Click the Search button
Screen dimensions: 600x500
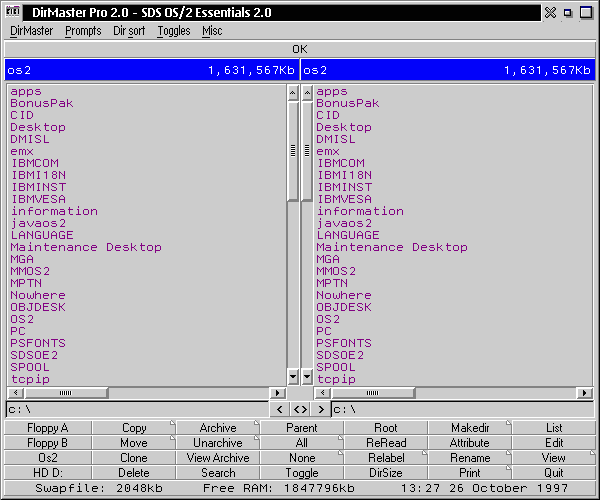coord(218,472)
